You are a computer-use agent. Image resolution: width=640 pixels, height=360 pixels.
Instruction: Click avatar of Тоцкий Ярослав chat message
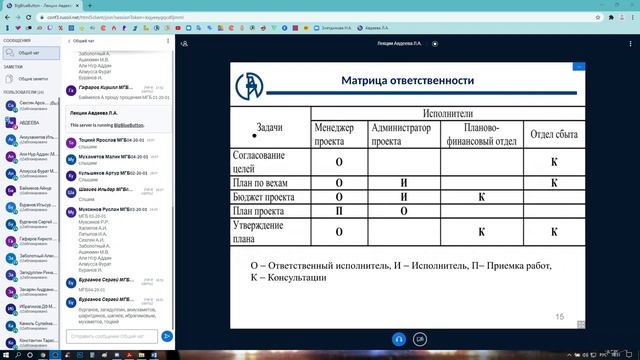point(71,142)
